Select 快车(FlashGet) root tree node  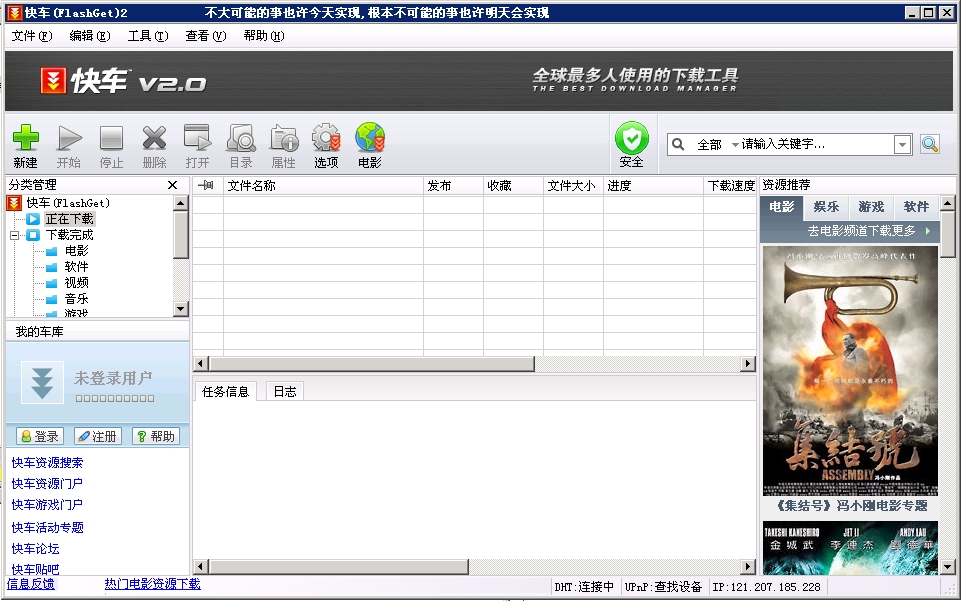[x=68, y=203]
